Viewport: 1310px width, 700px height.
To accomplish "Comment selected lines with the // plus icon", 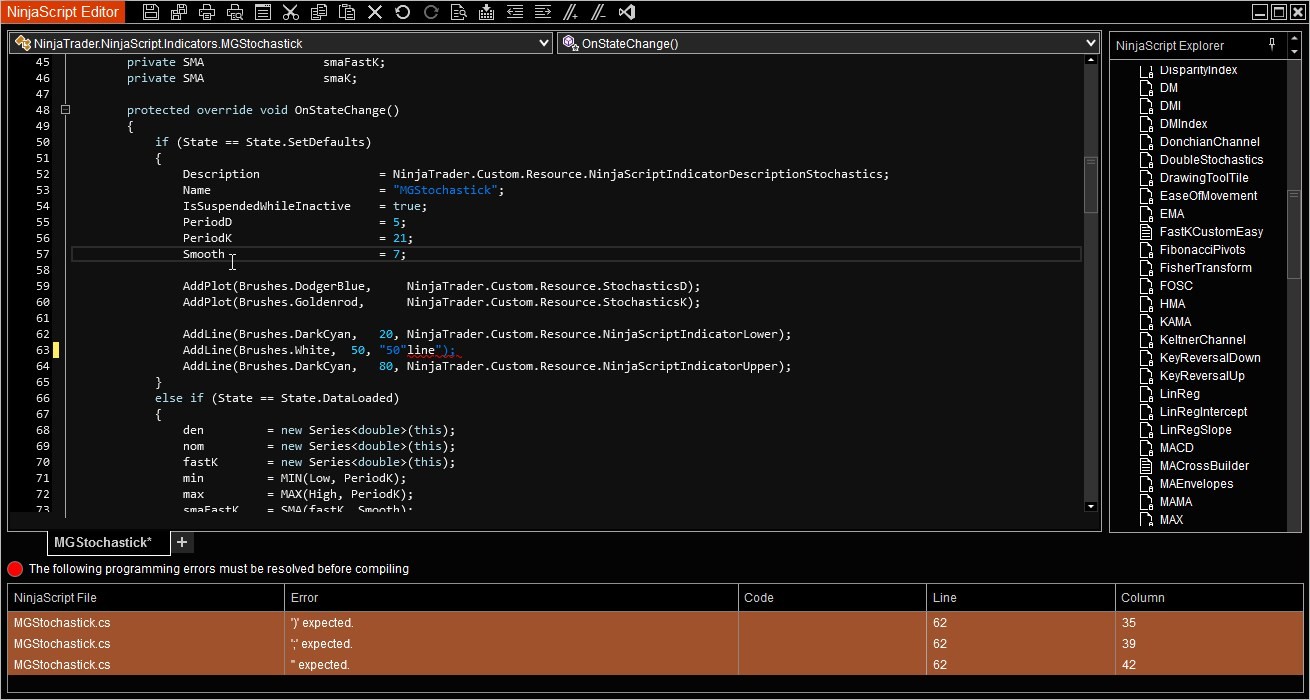I will click(x=571, y=13).
